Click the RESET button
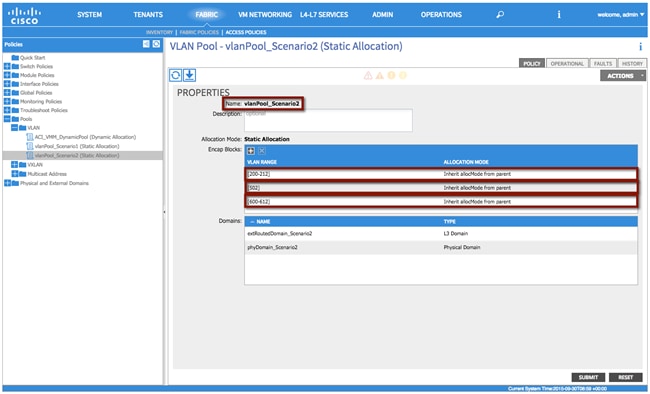650x394 pixels. (x=626, y=377)
